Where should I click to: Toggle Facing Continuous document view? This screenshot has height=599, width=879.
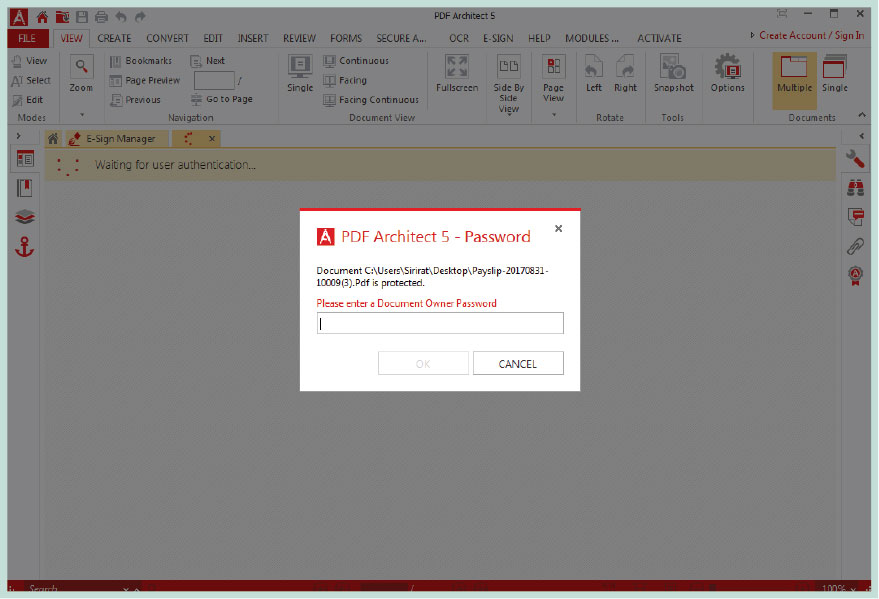pyautogui.click(x=370, y=100)
